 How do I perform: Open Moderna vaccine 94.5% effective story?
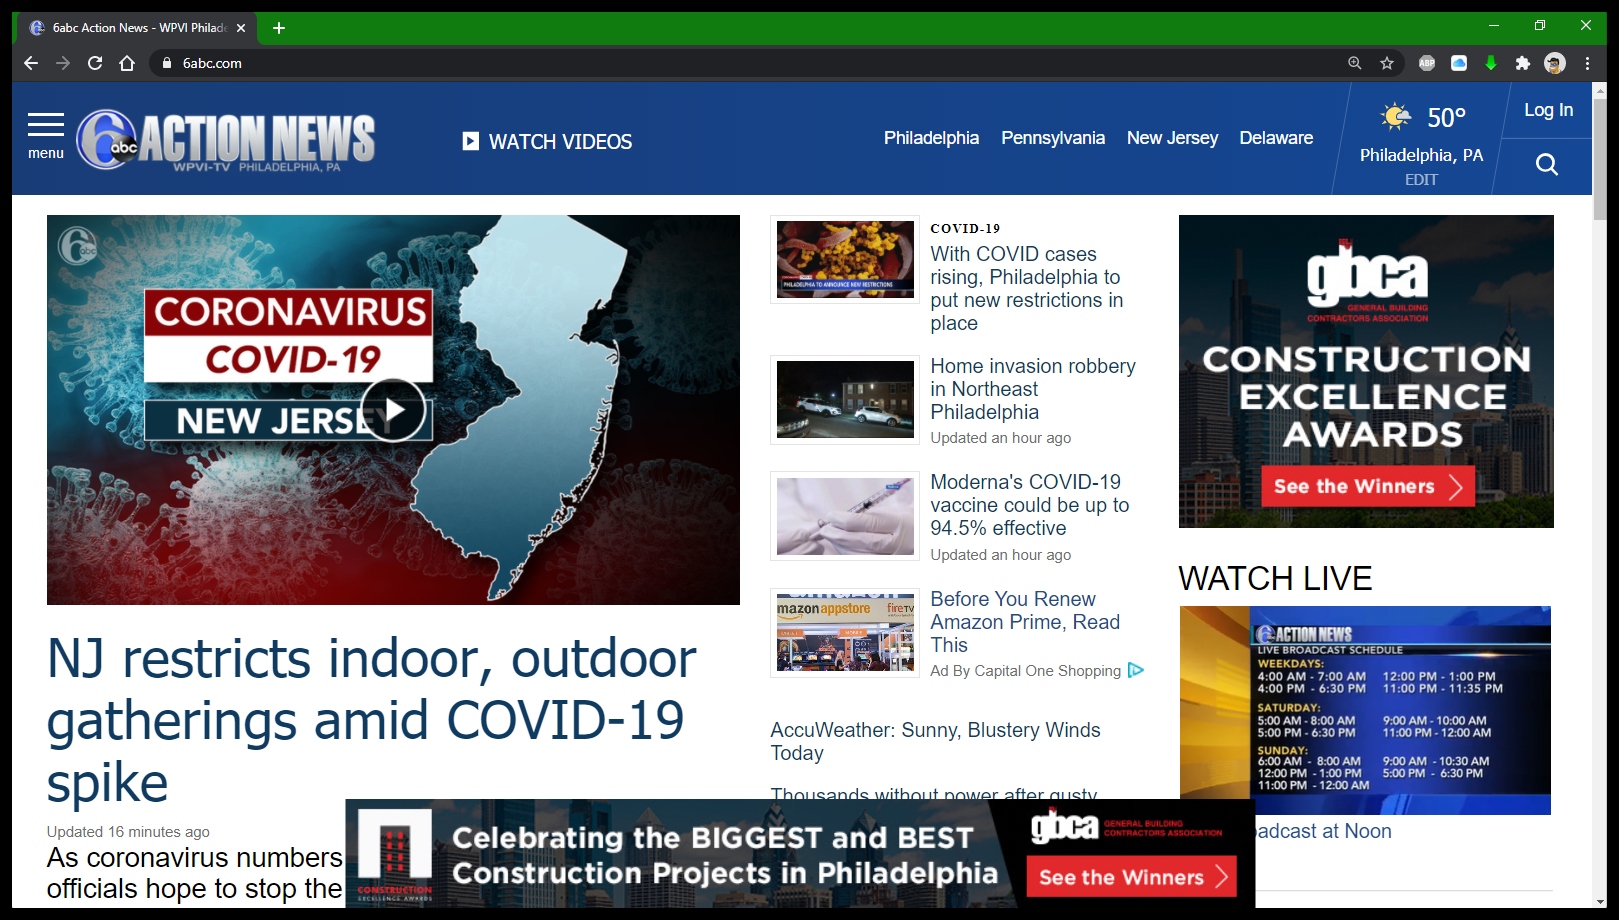click(1030, 505)
